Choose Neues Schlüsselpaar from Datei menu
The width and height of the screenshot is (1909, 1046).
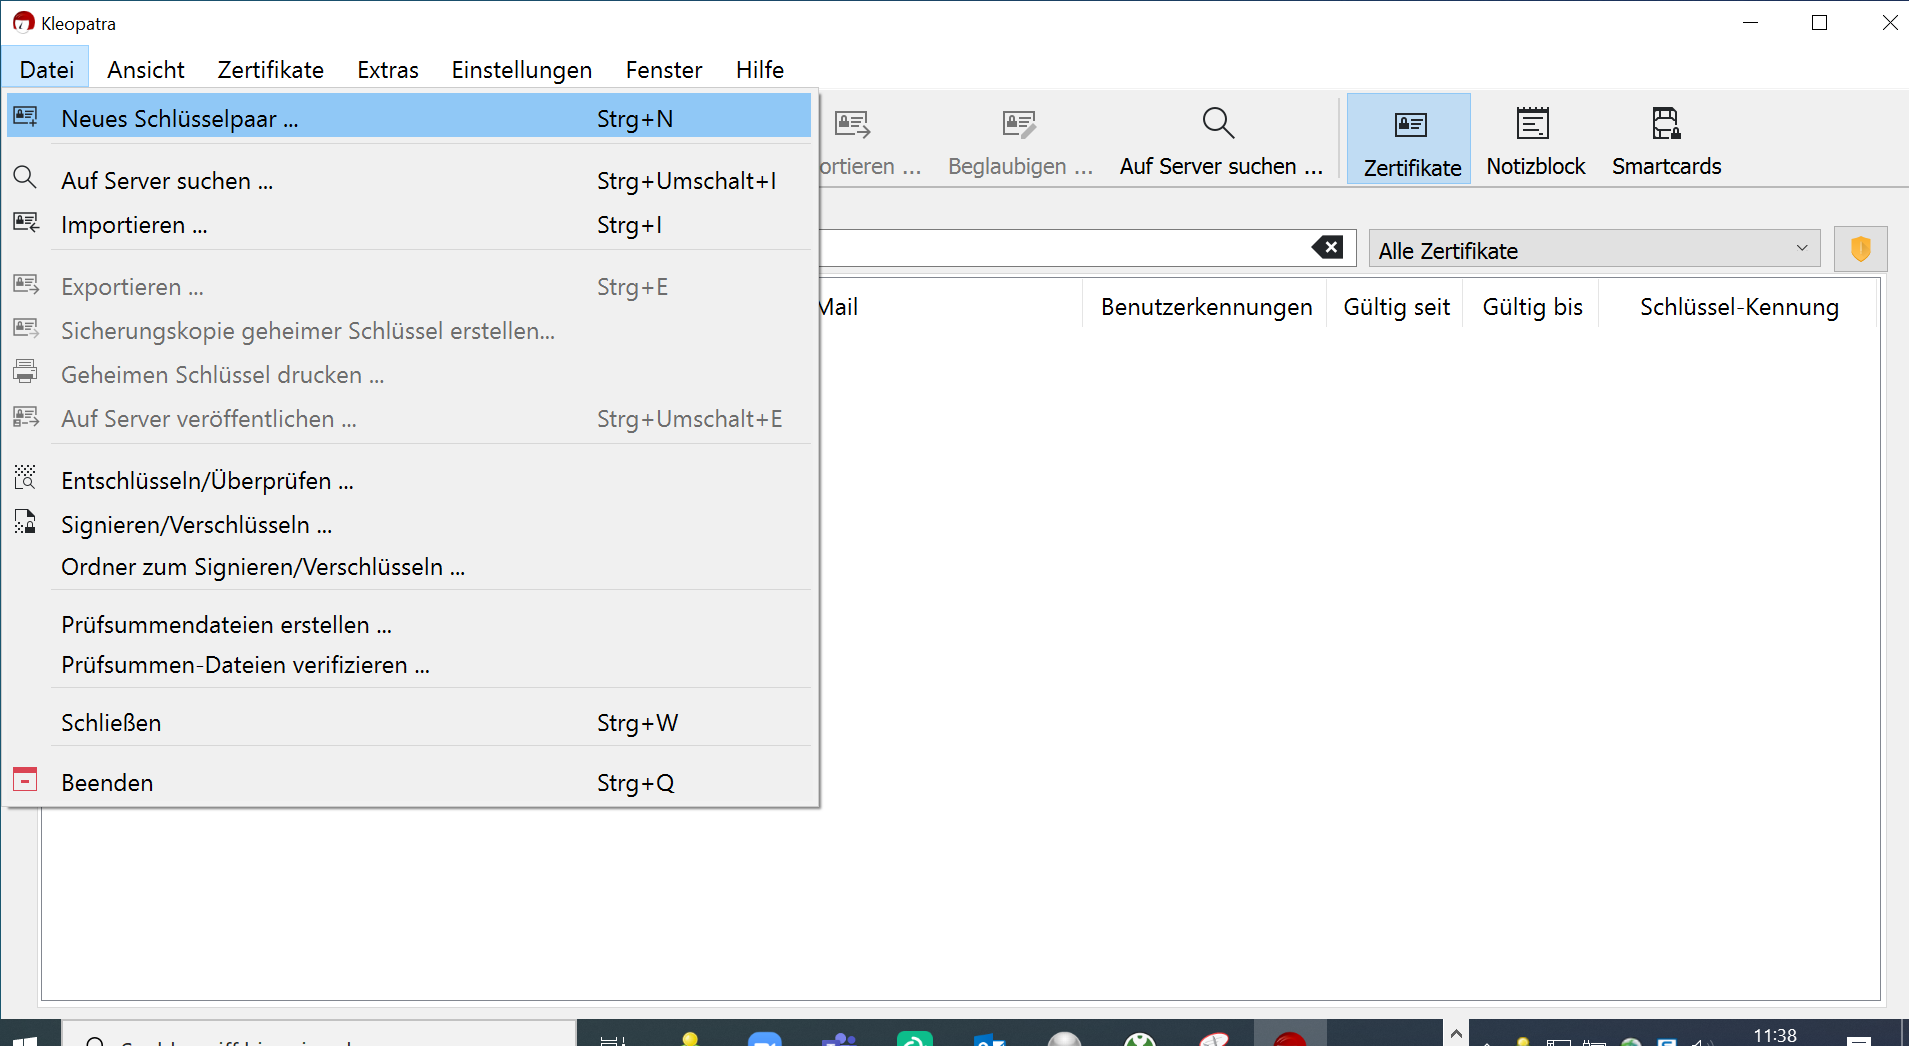(180, 119)
